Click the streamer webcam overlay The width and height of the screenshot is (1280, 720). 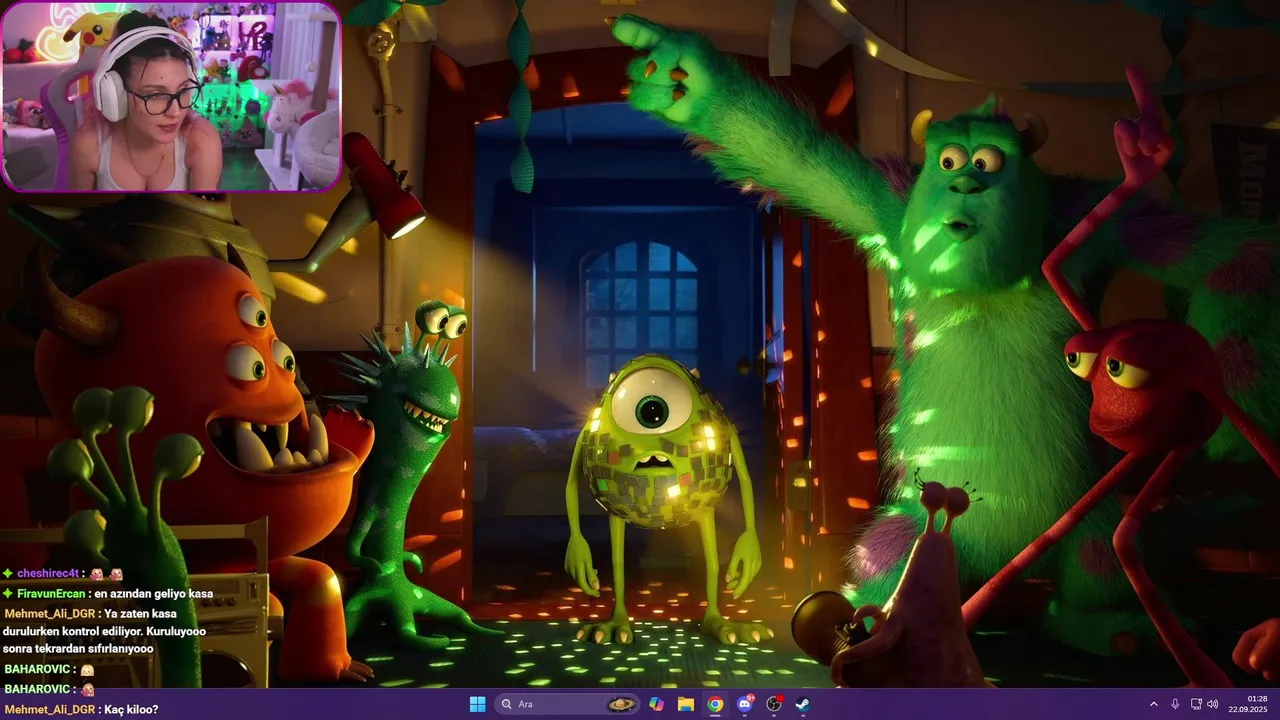(x=171, y=96)
